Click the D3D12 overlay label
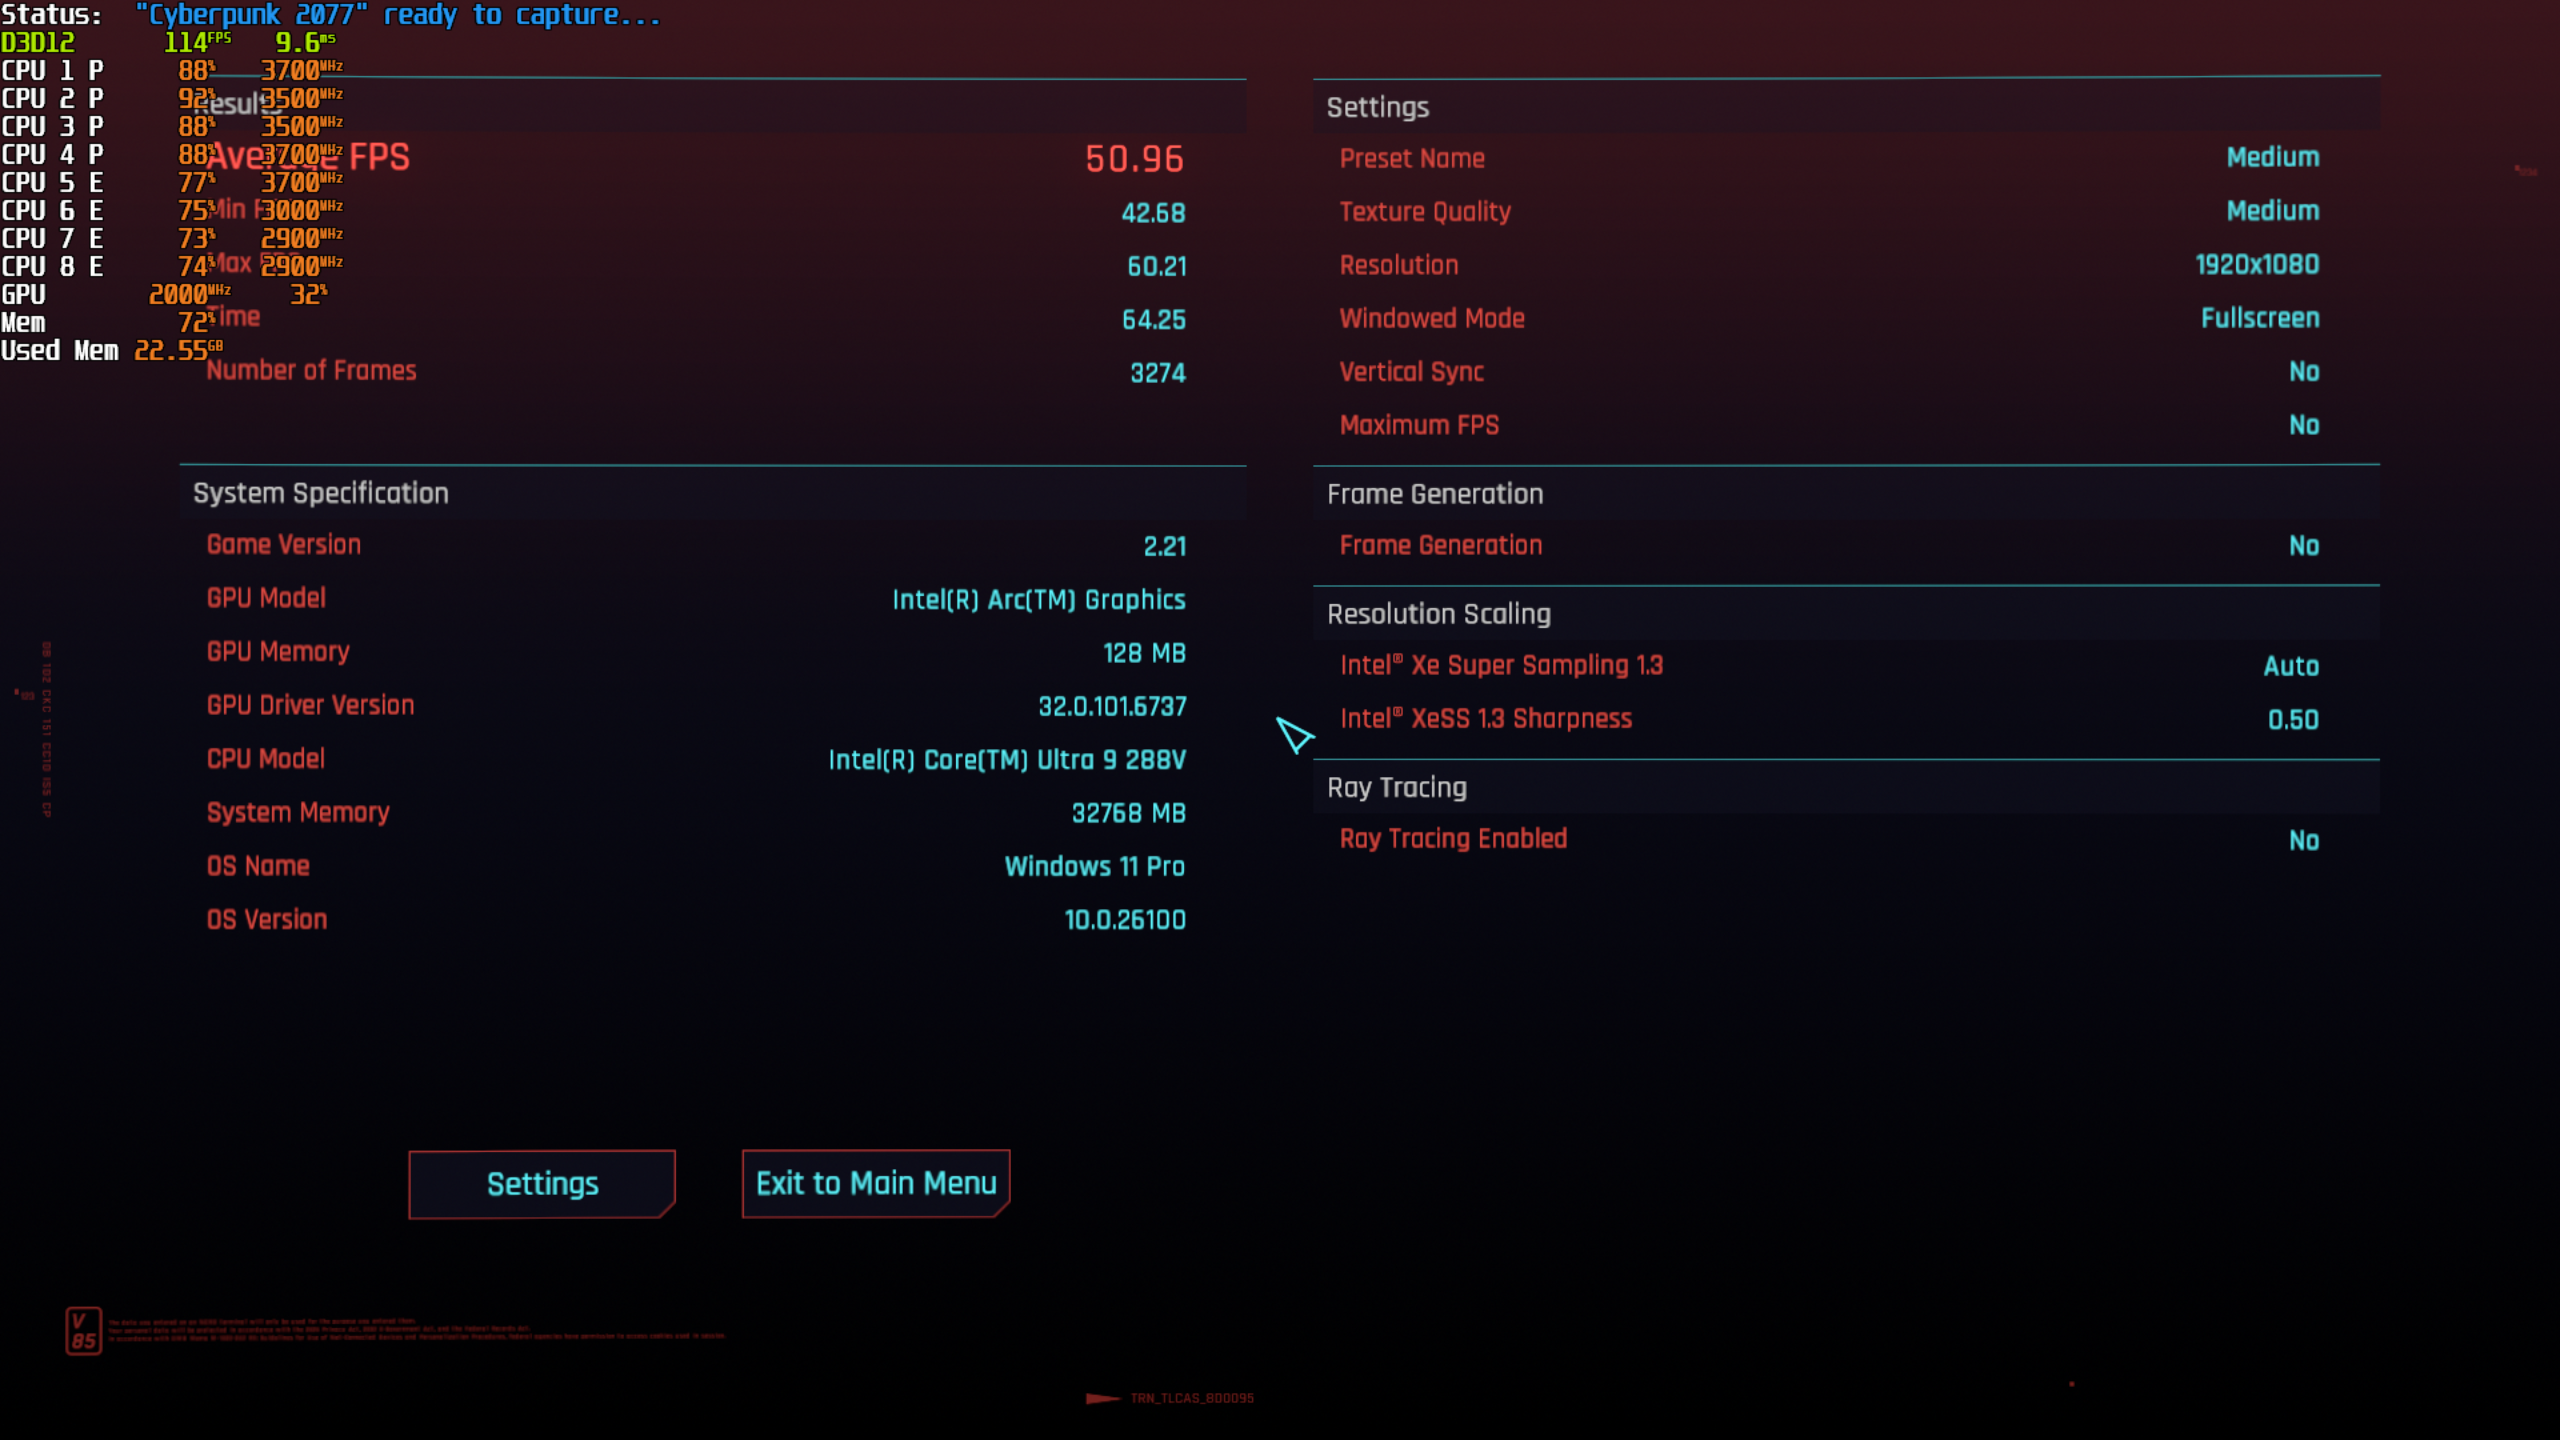This screenshot has height=1440, width=2560. coord(38,42)
